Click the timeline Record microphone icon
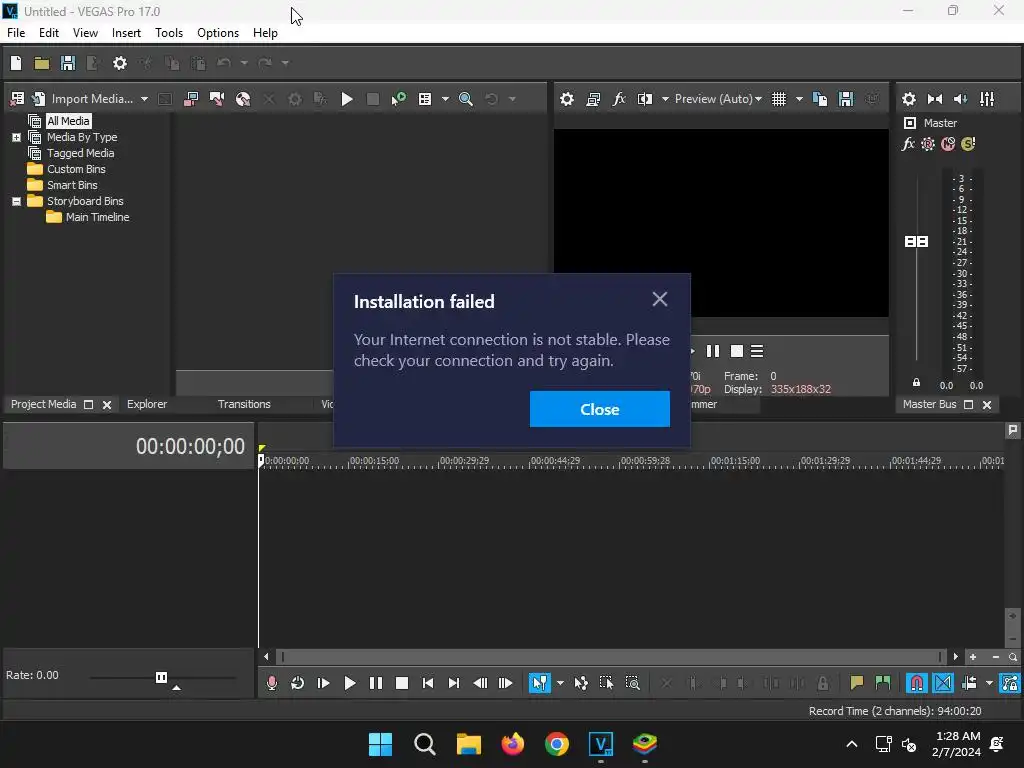Viewport: 1024px width, 768px height. click(x=272, y=683)
